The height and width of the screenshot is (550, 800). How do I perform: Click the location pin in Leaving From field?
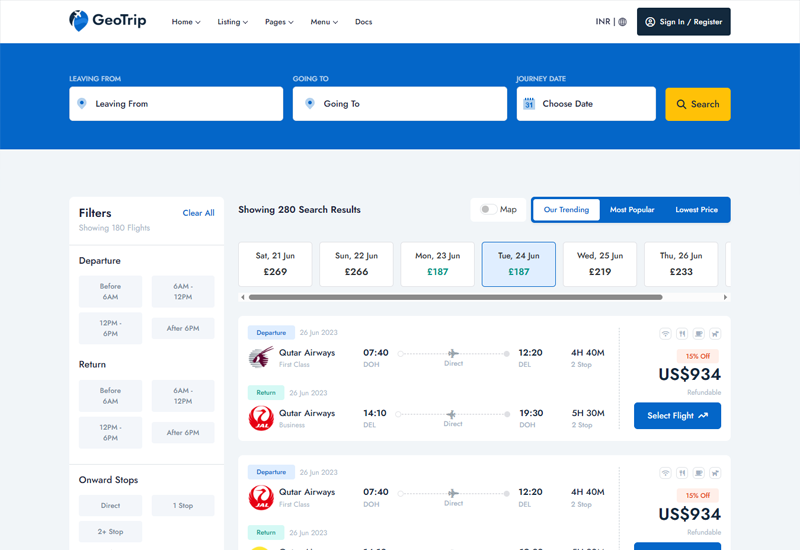pyautogui.click(x=82, y=104)
